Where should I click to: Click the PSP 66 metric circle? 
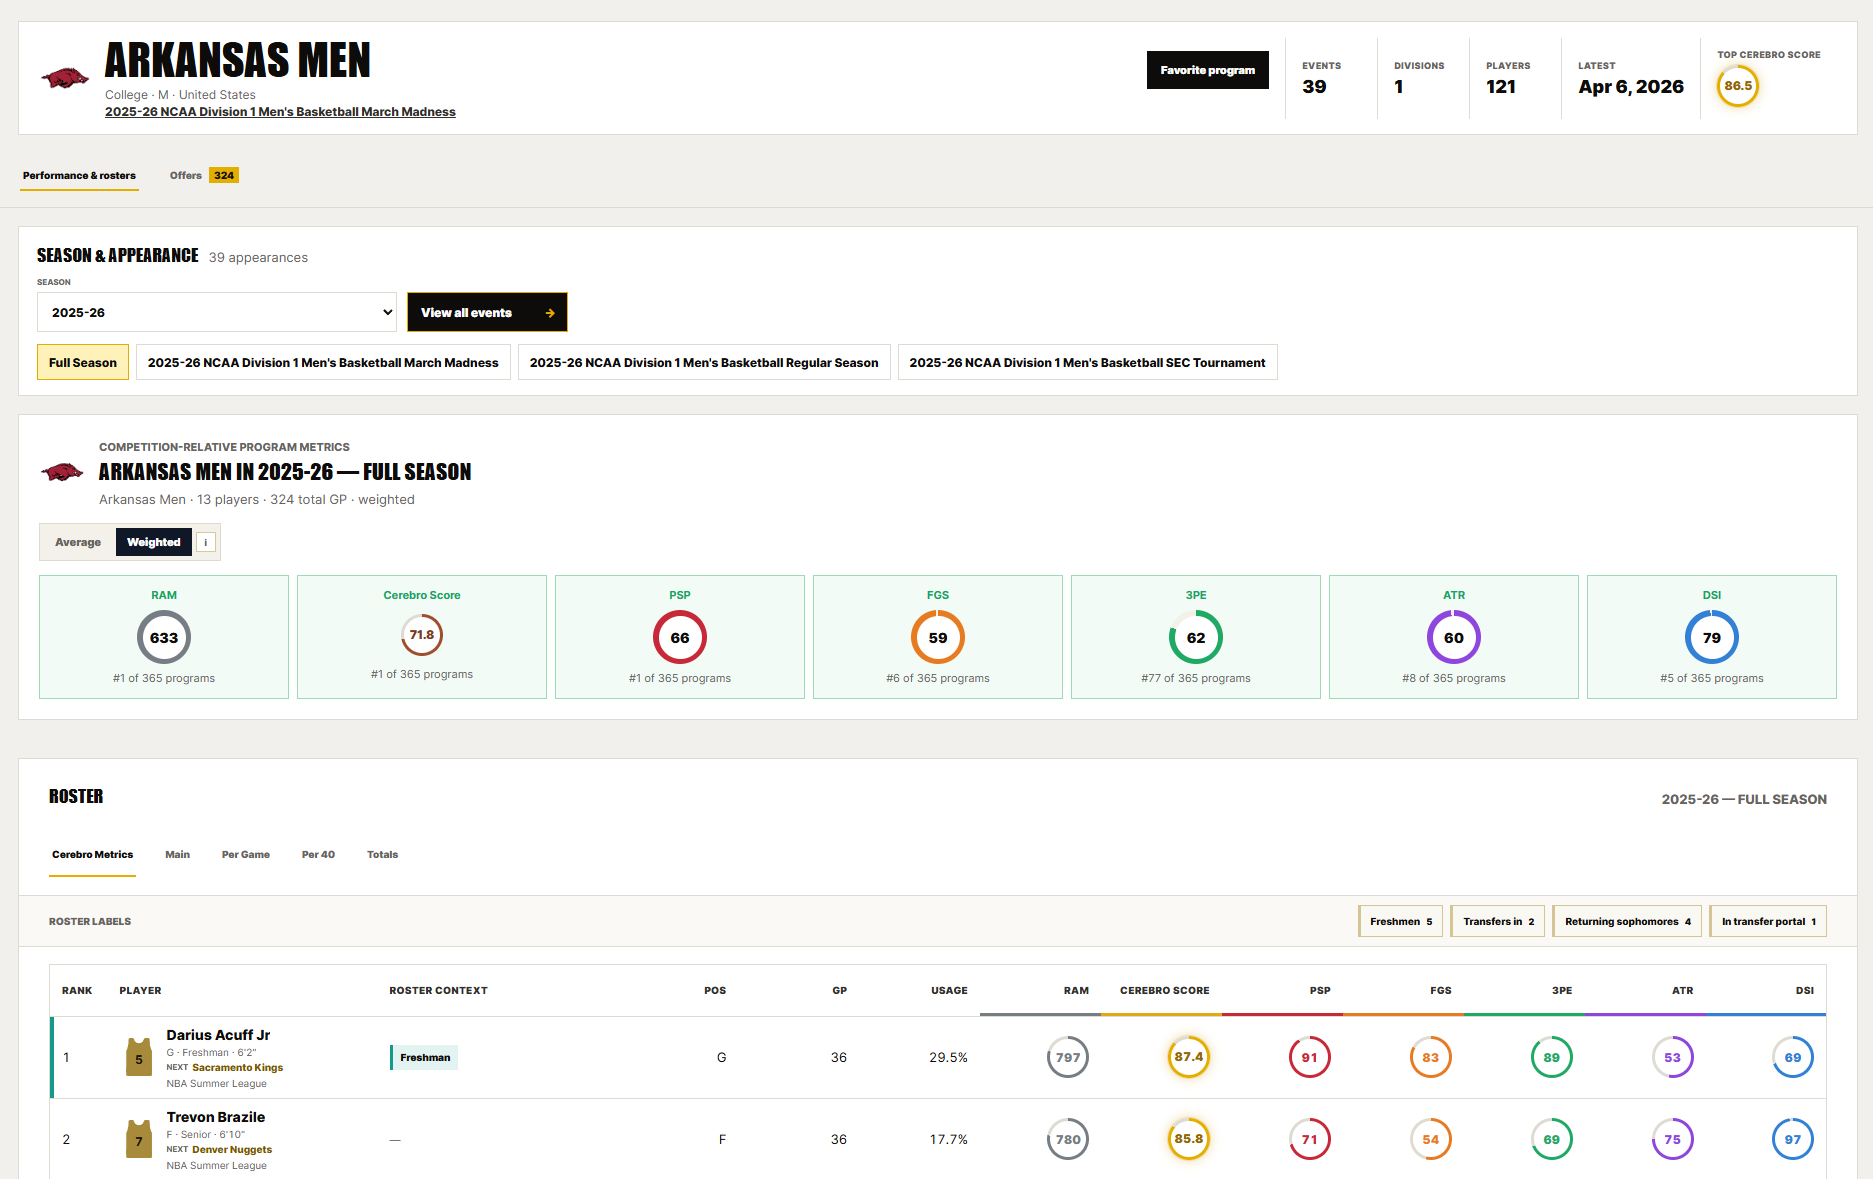click(680, 638)
